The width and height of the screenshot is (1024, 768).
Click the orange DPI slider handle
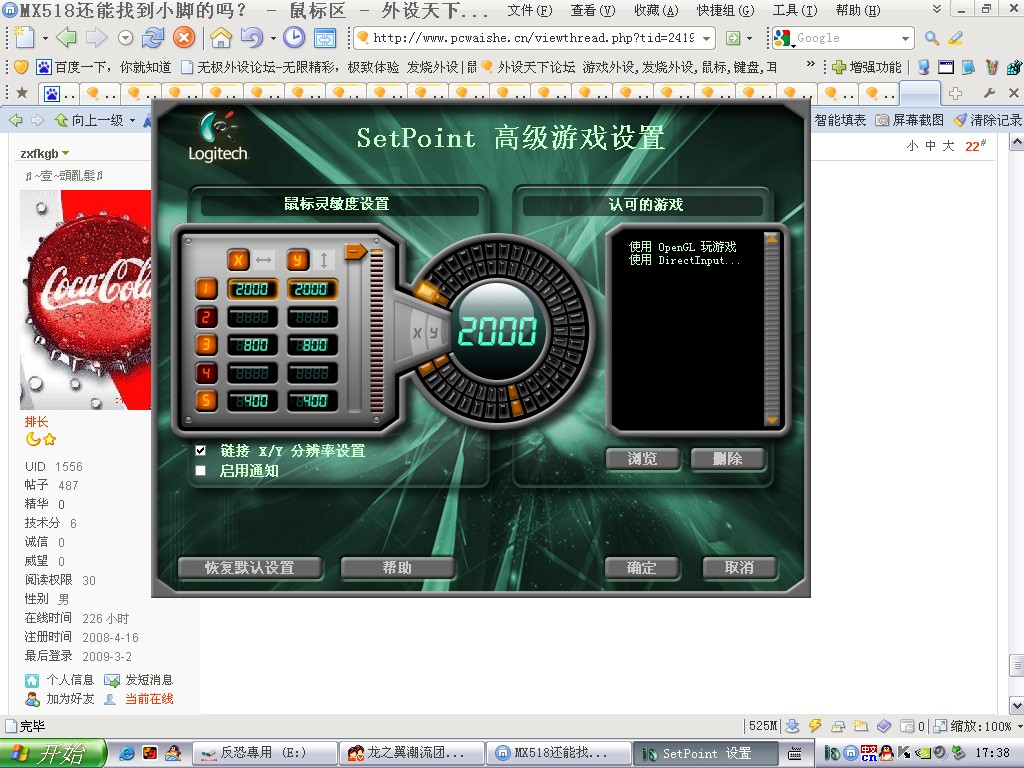pyautogui.click(x=355, y=252)
